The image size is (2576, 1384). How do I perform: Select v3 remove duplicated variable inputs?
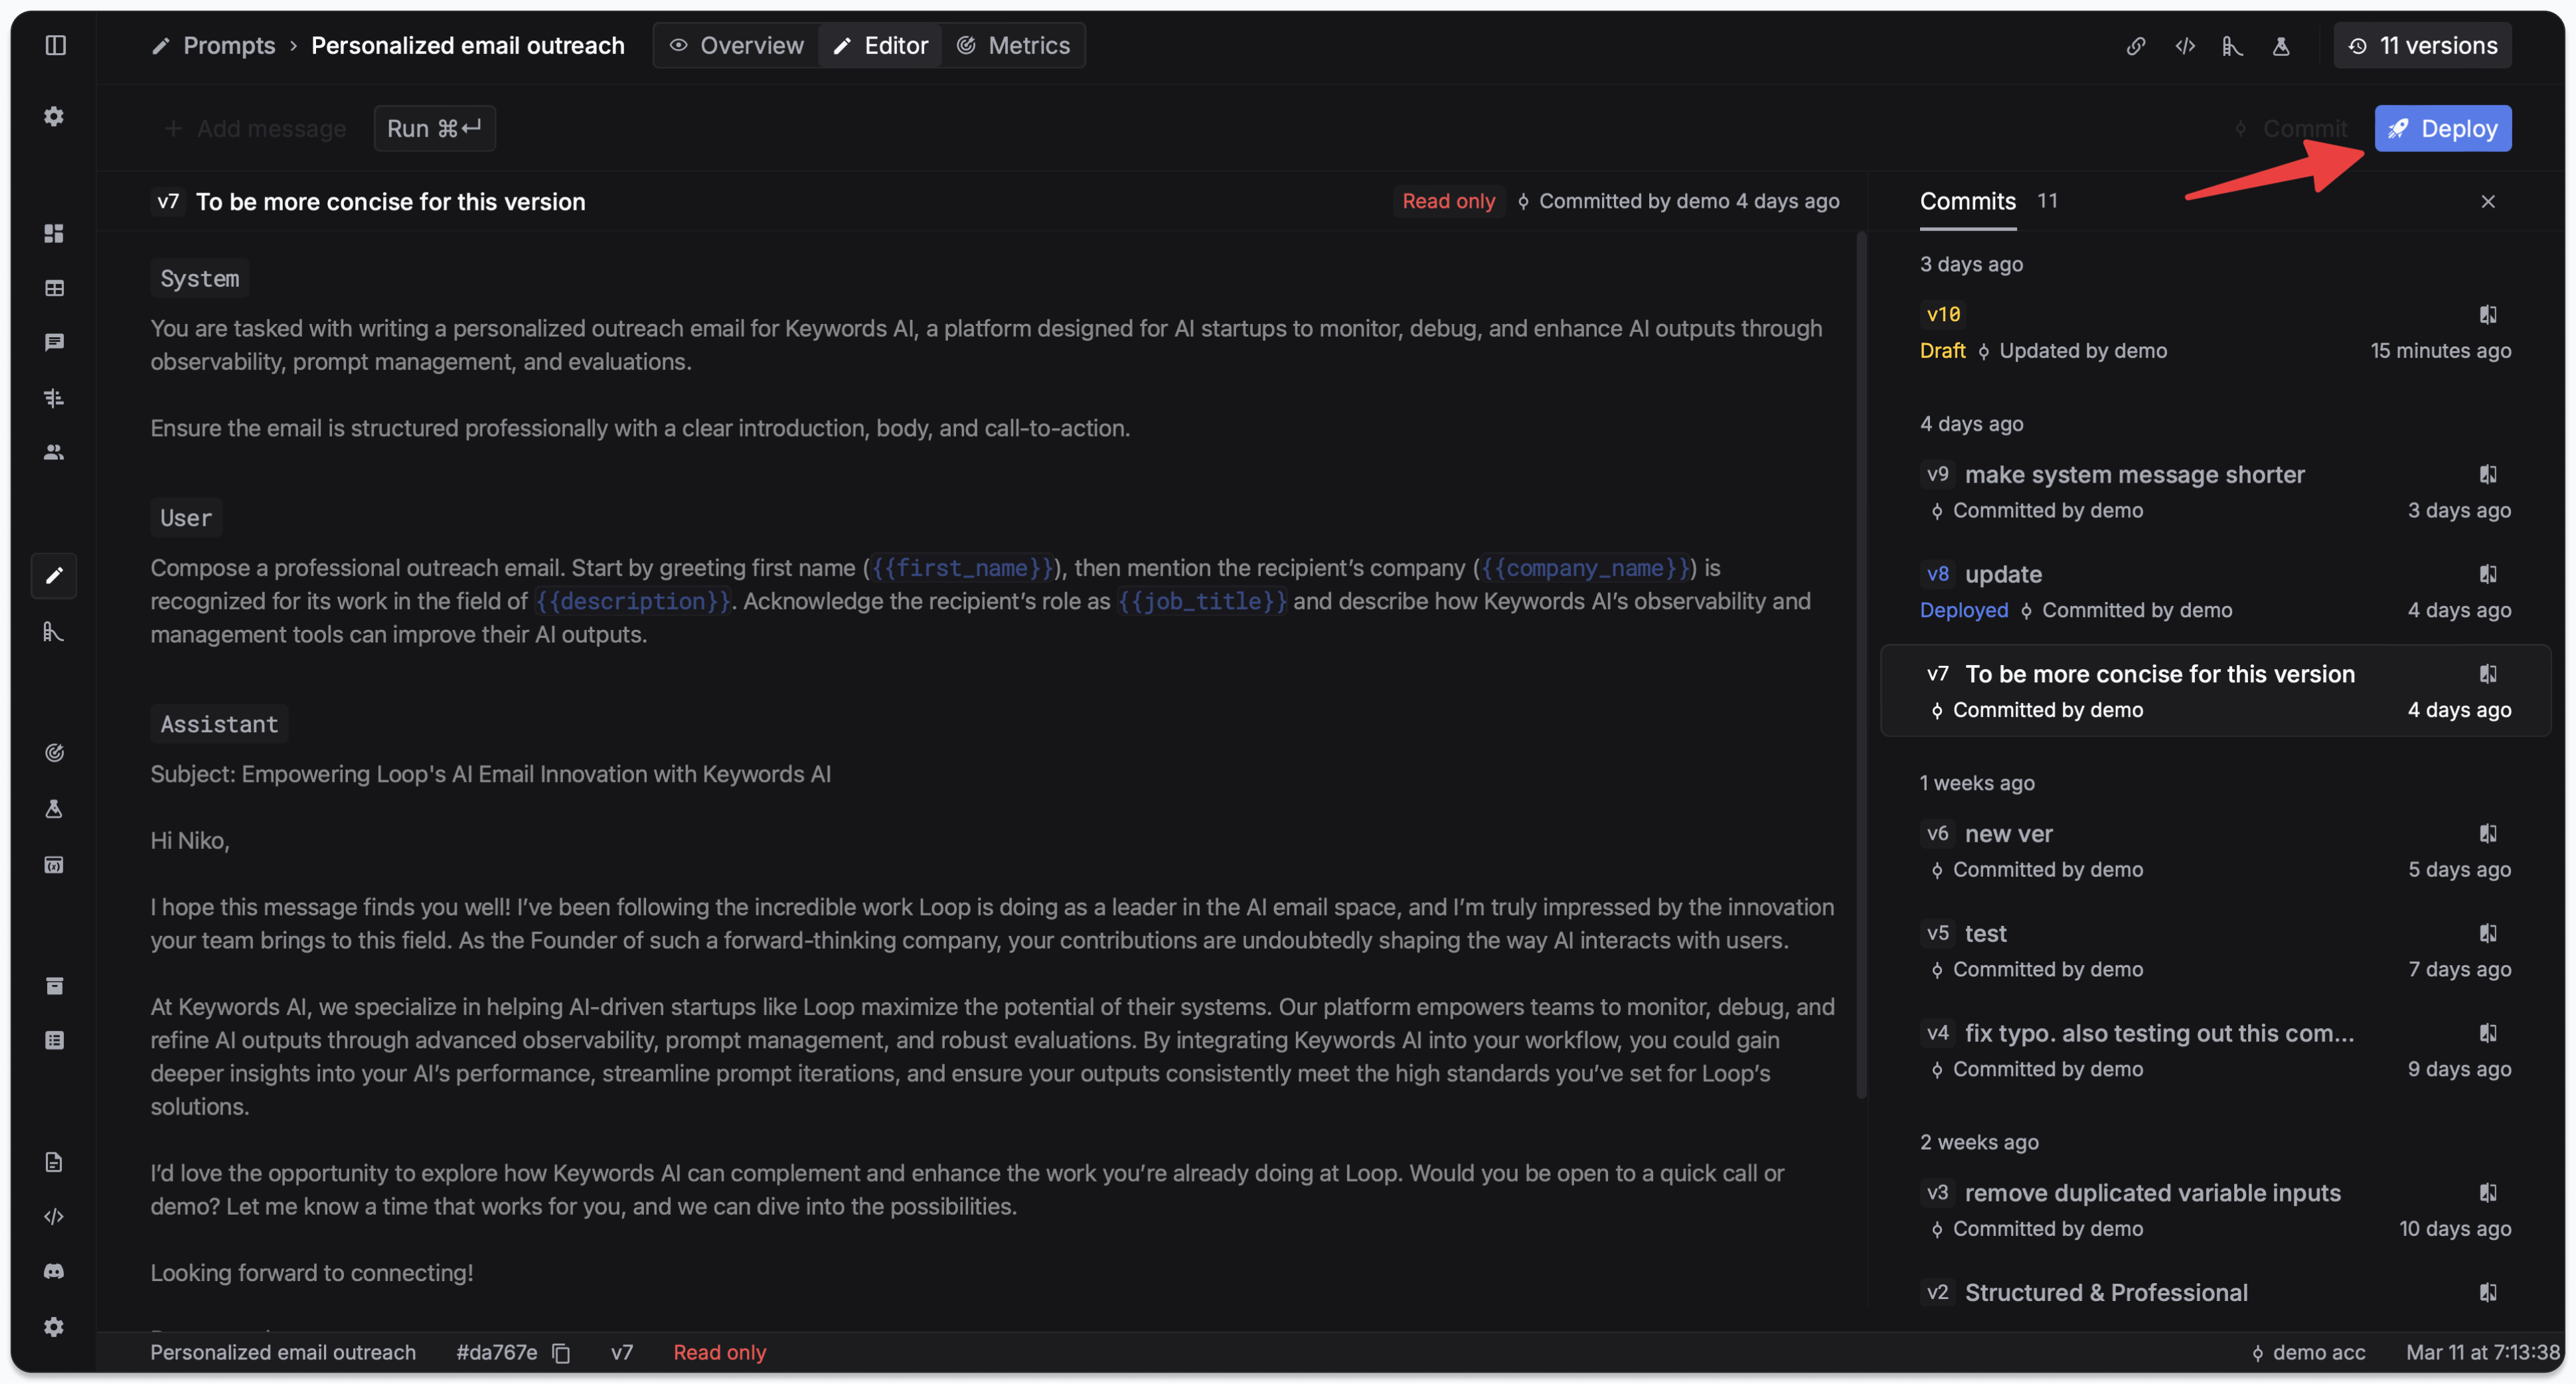2215,1209
